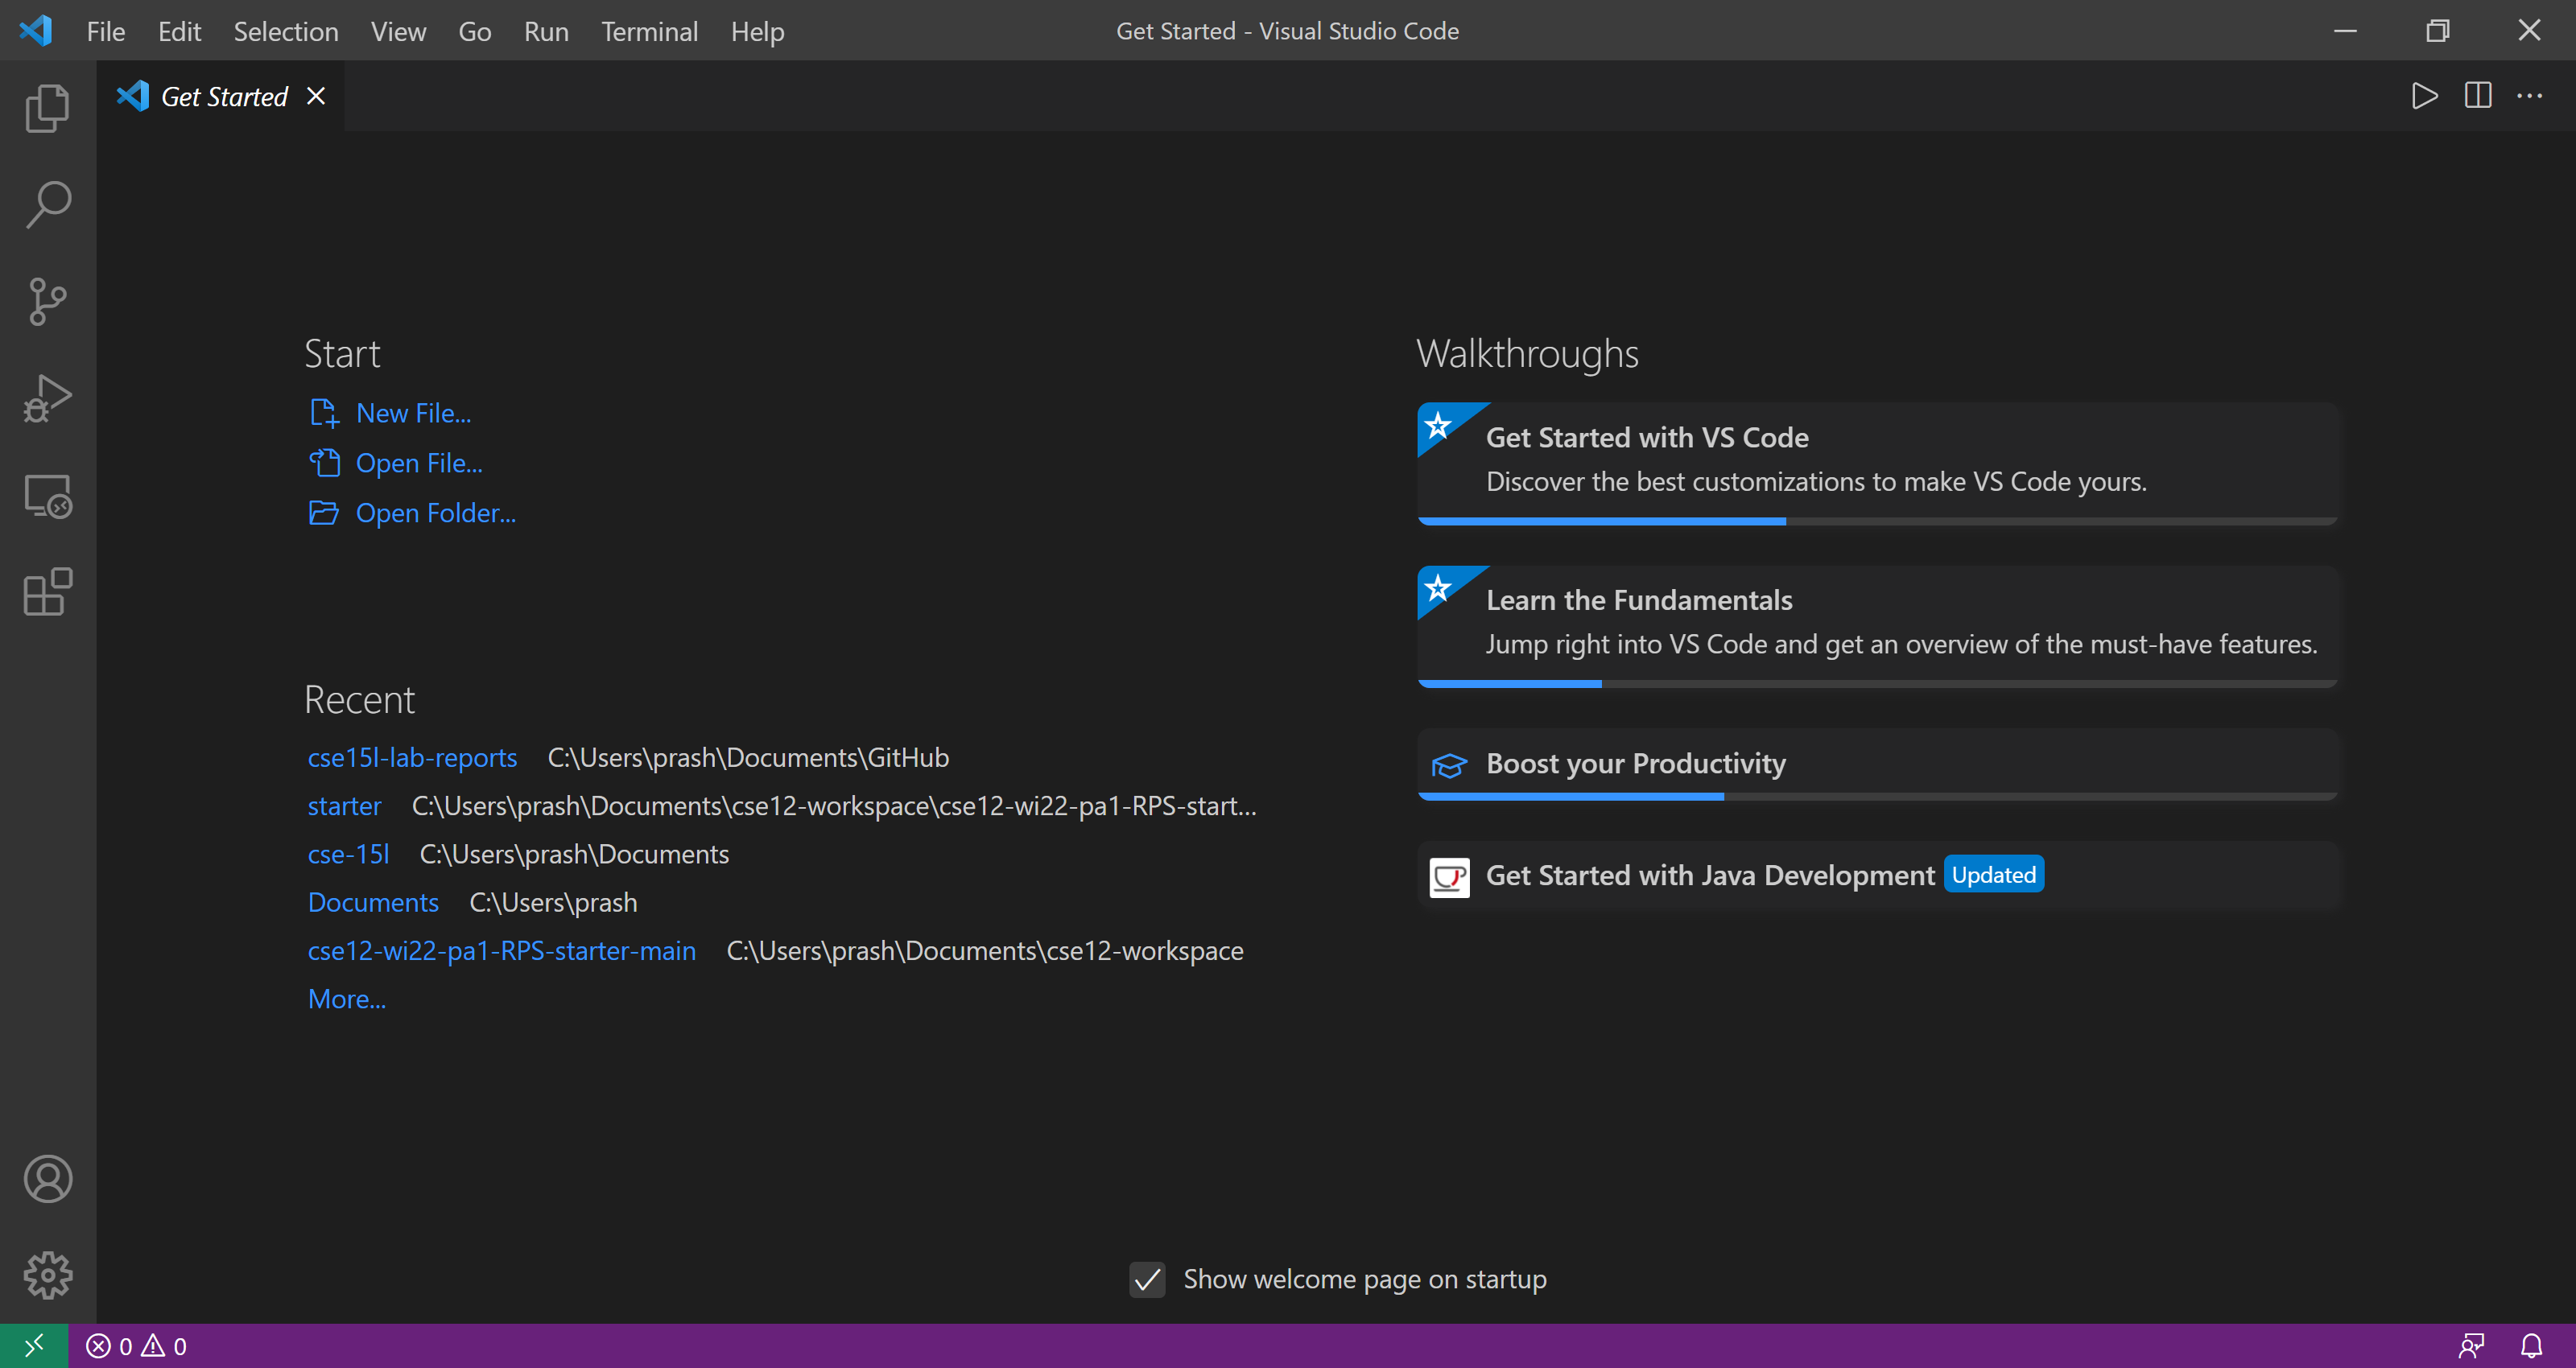2576x1368 pixels.
Task: Open the Terminal menu
Action: pyautogui.click(x=649, y=31)
